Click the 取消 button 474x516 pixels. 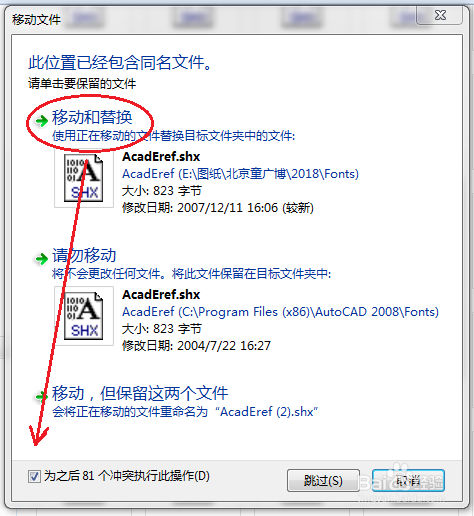[x=408, y=480]
